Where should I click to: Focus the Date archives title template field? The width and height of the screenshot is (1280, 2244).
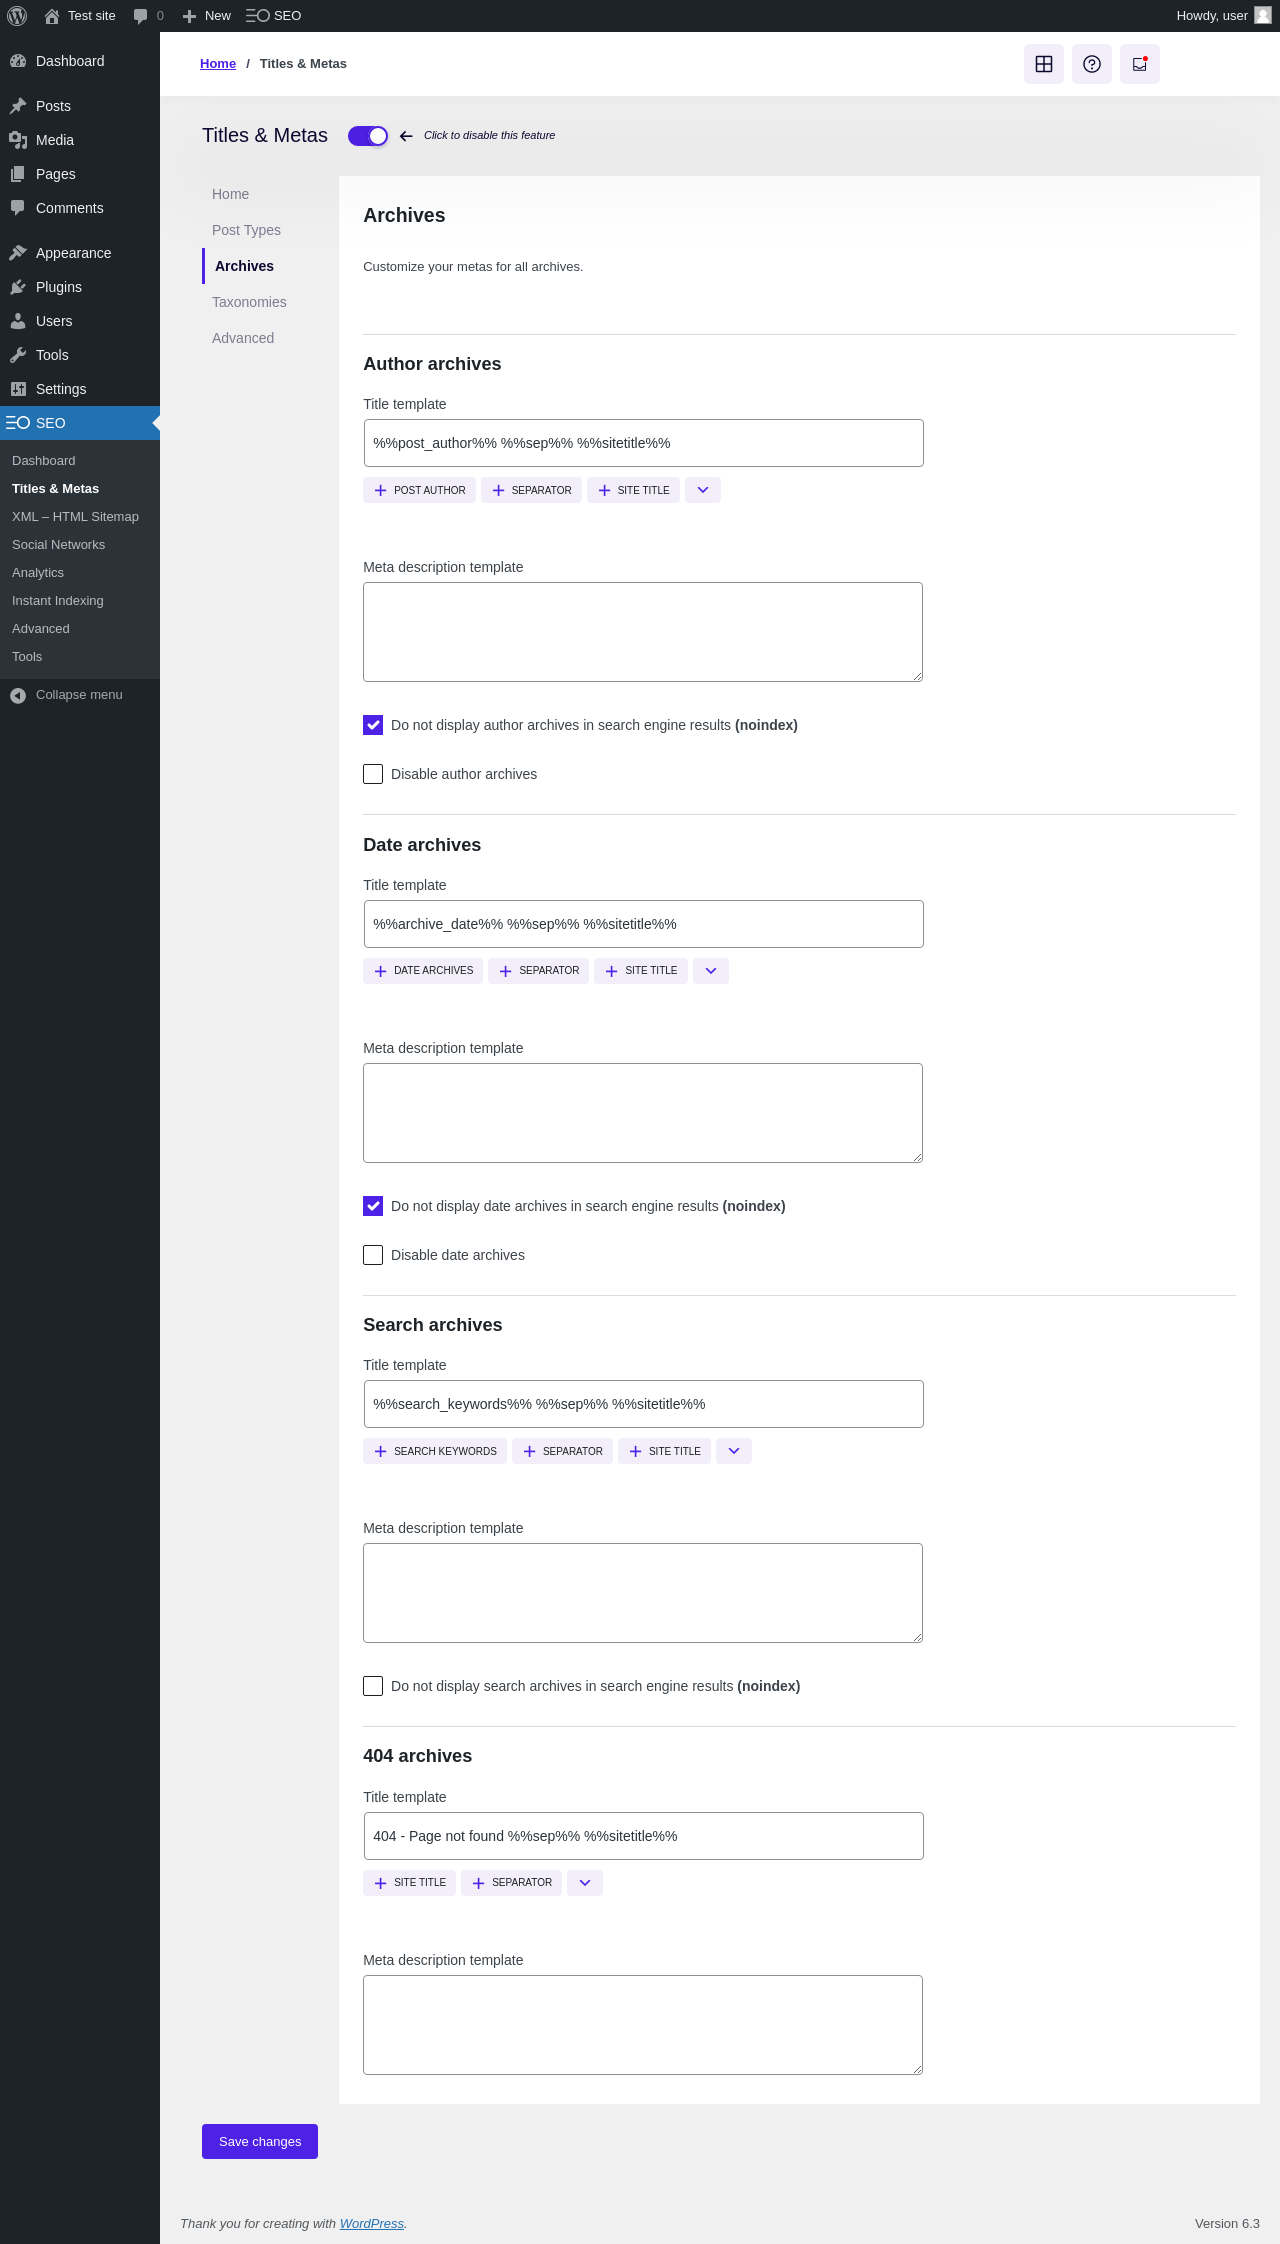pyautogui.click(x=643, y=924)
